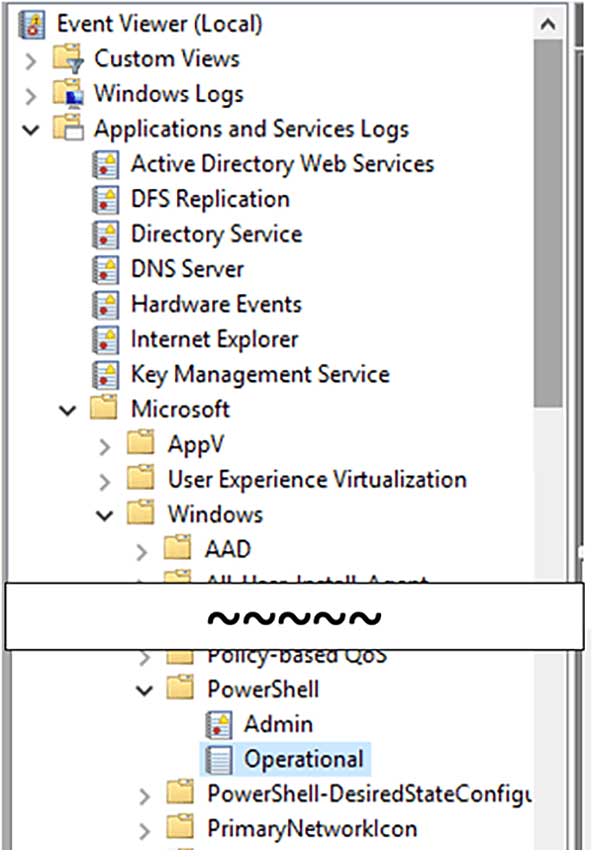Select the PrimaryNetworkIcon label
This screenshot has width=600, height=857.
(x=312, y=829)
